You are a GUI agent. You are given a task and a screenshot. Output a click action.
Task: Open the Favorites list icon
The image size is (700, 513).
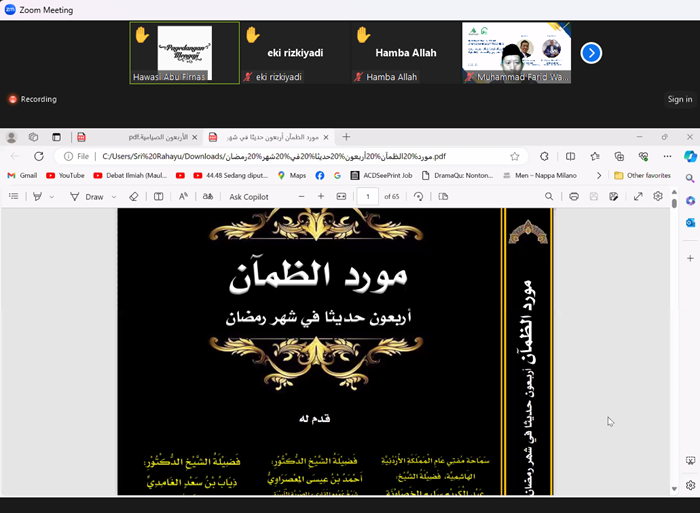[x=595, y=156]
